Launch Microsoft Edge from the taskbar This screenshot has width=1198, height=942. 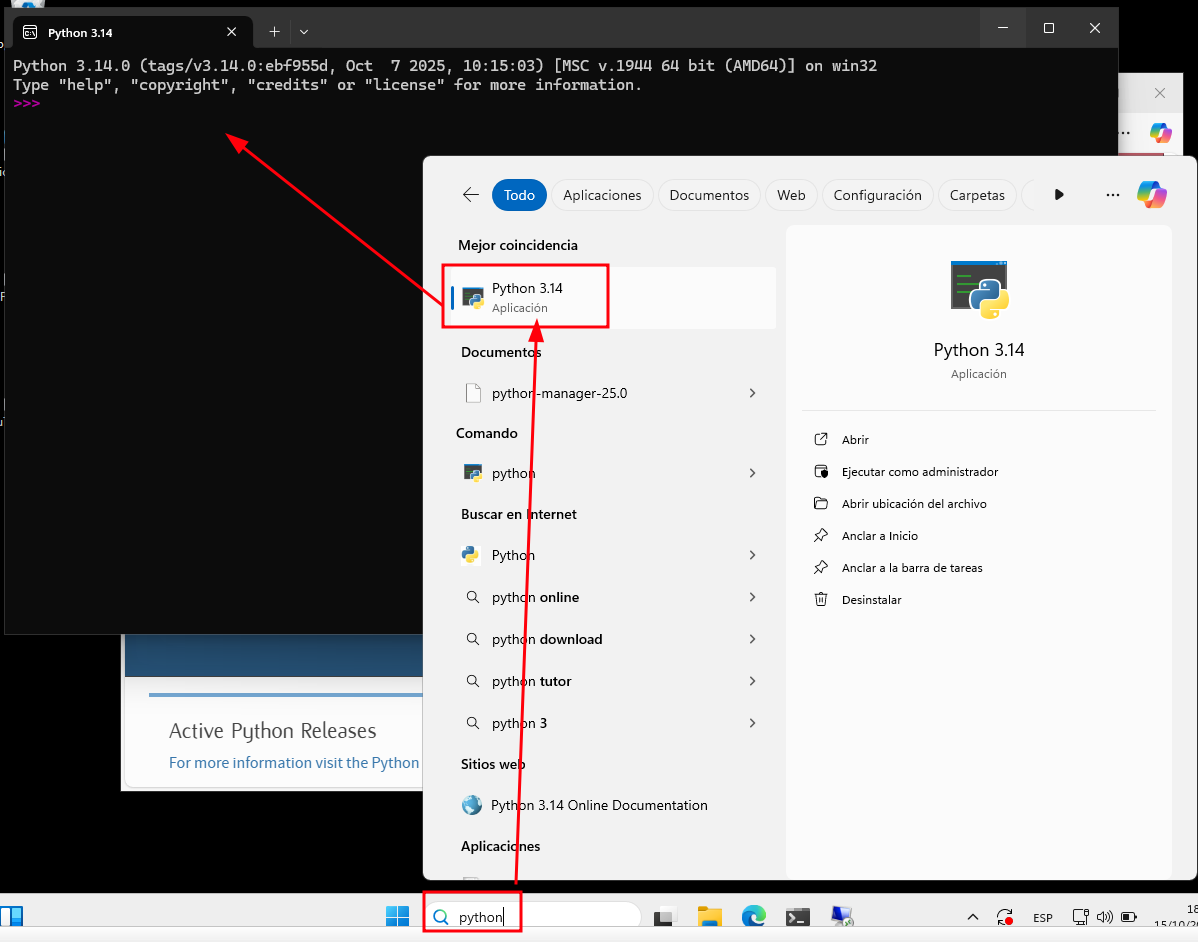[753, 916]
